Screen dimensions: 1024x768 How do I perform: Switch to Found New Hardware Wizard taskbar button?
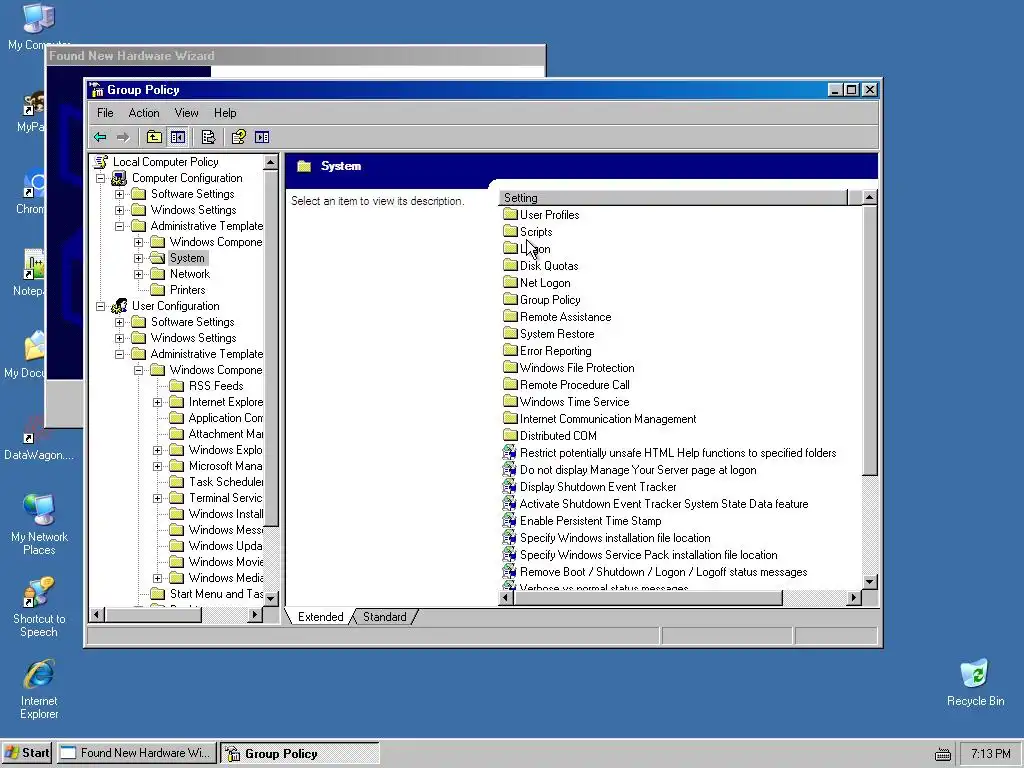tap(136, 753)
